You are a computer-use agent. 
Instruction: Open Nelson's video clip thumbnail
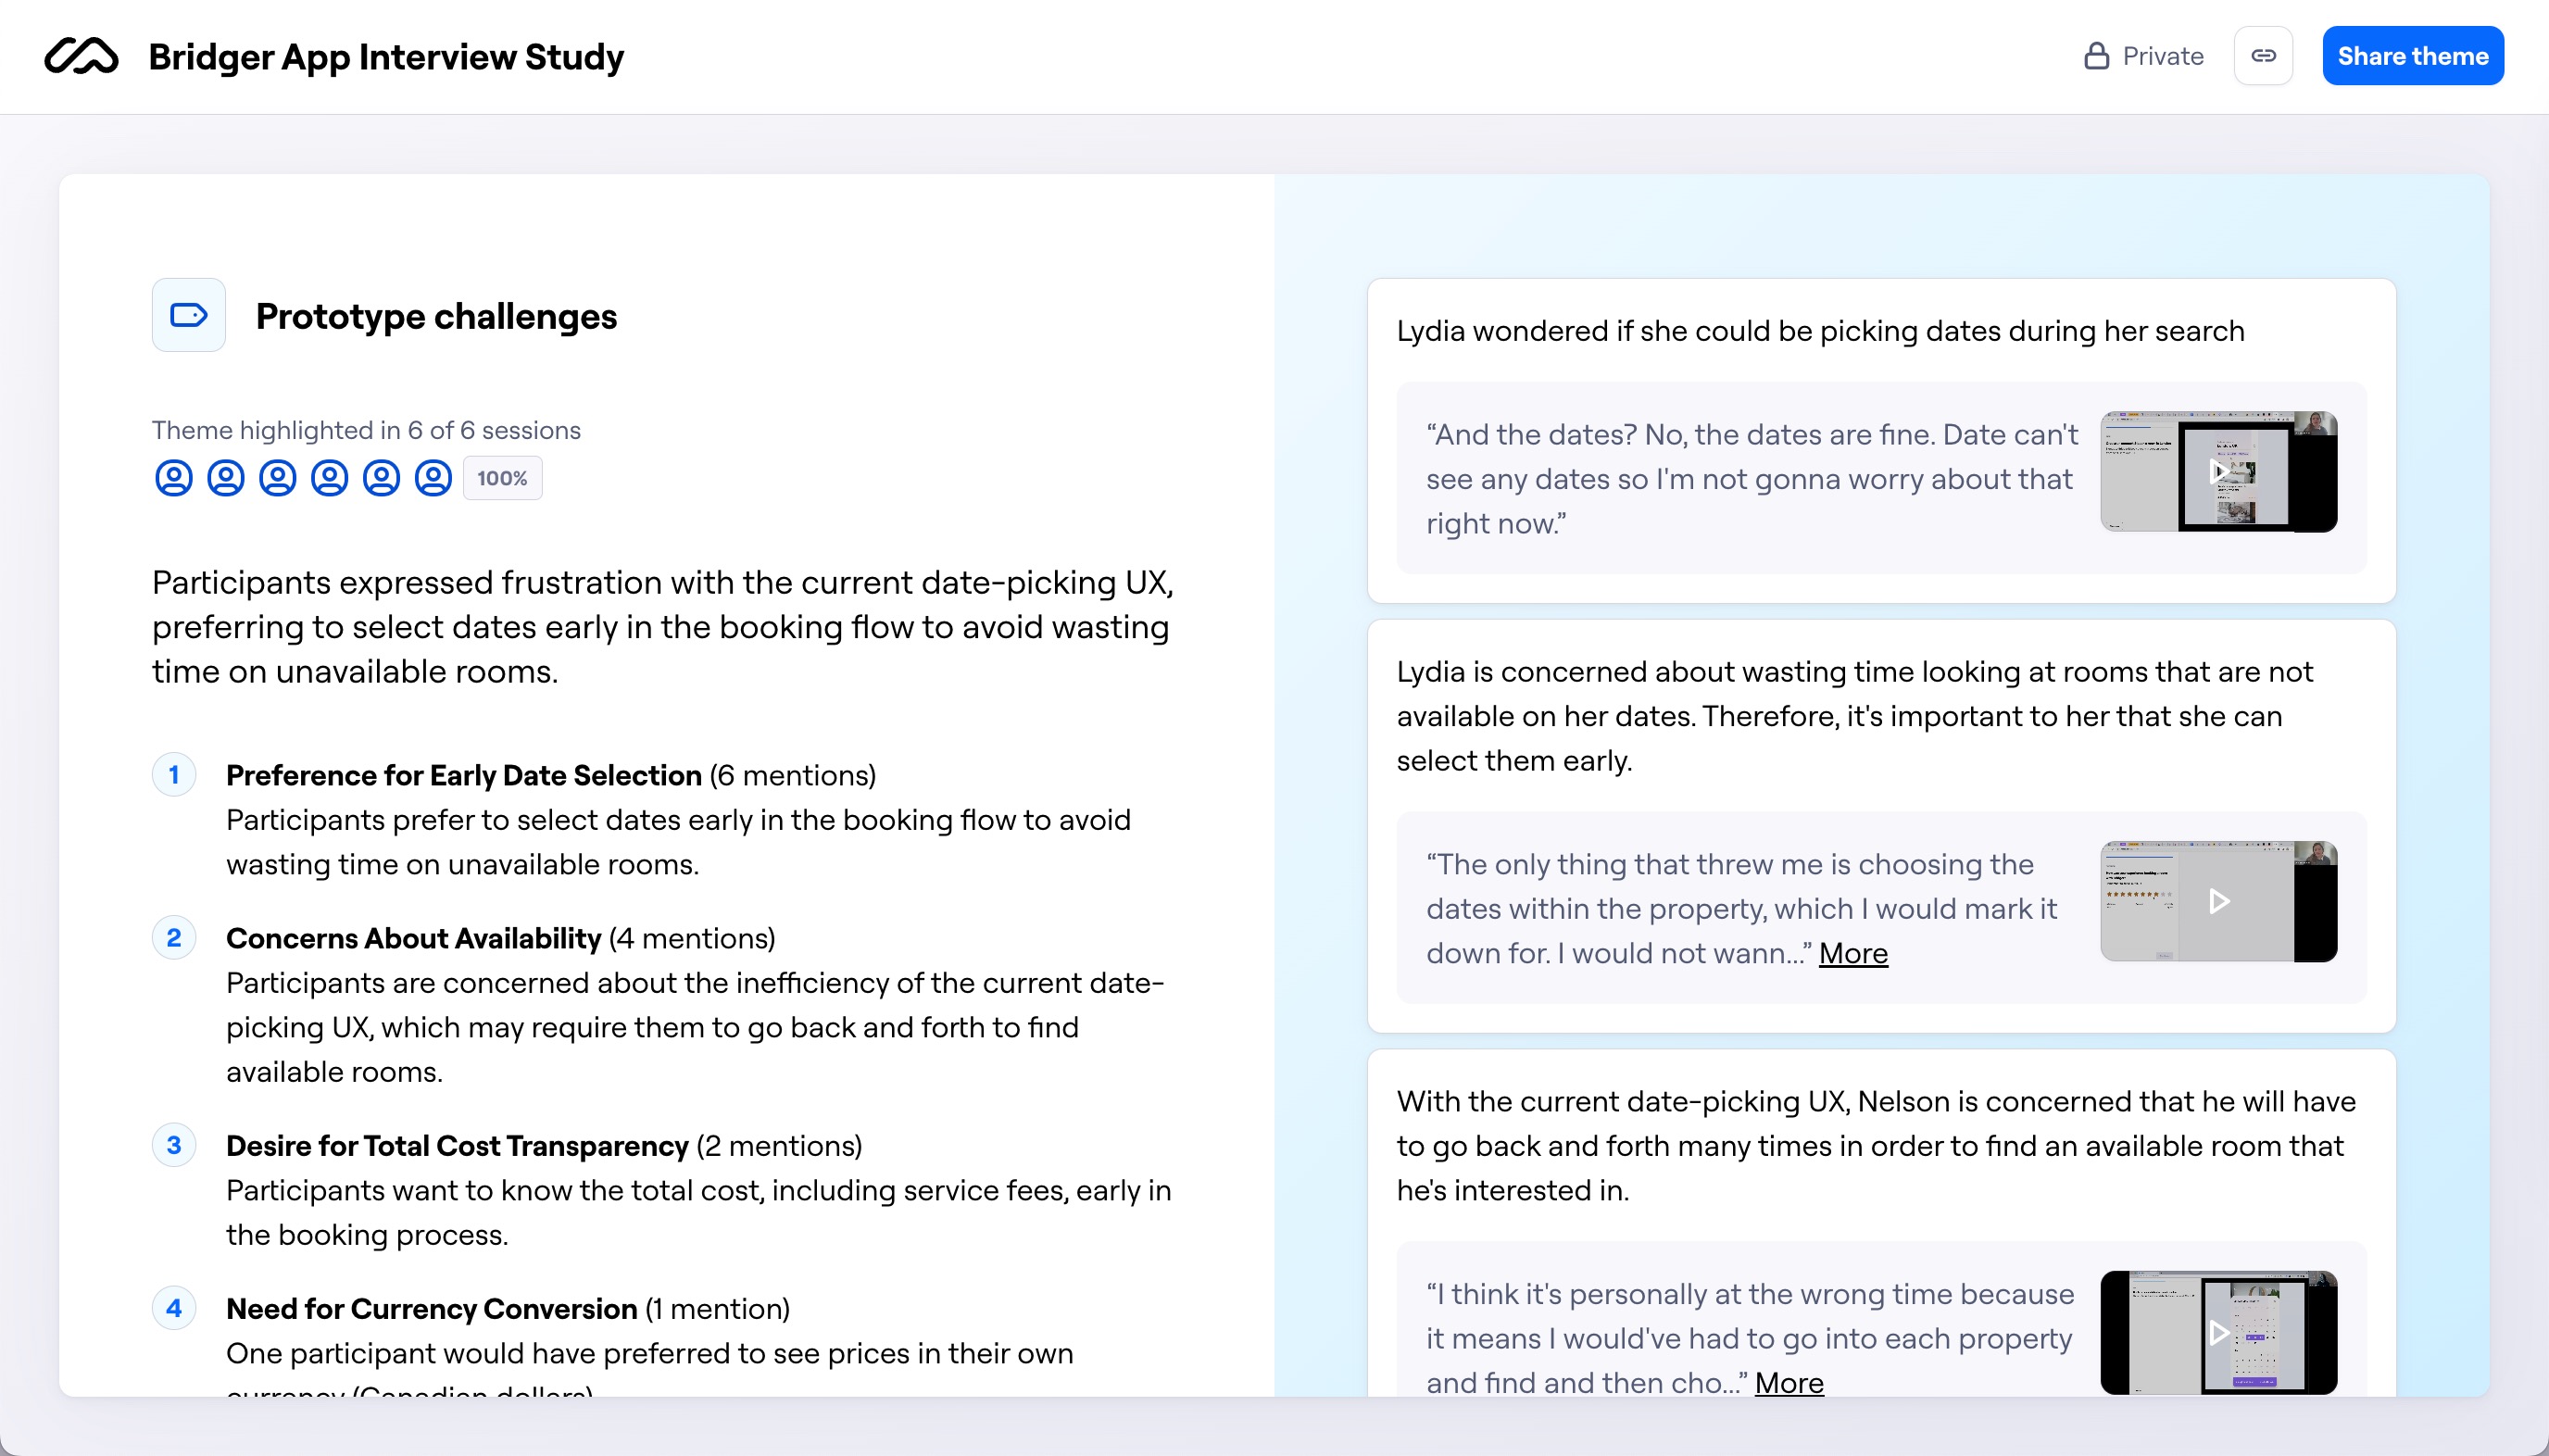[2218, 1332]
